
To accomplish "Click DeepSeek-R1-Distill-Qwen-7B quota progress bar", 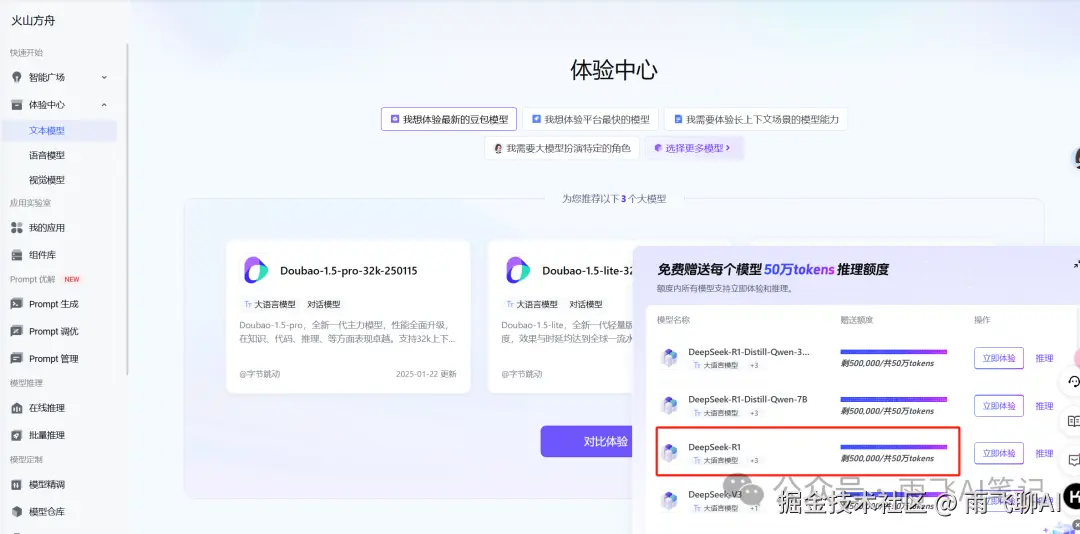I will coord(893,399).
